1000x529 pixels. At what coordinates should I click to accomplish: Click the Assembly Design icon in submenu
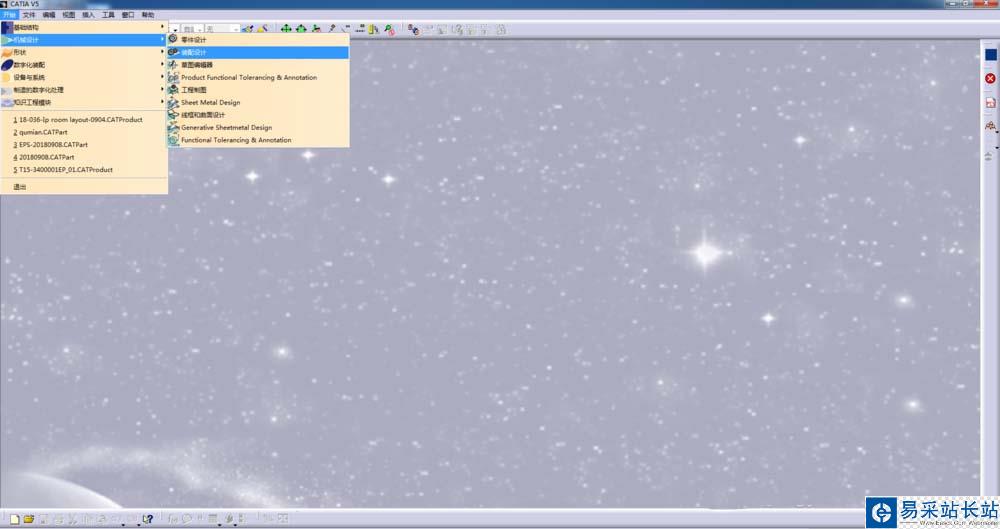(173, 52)
